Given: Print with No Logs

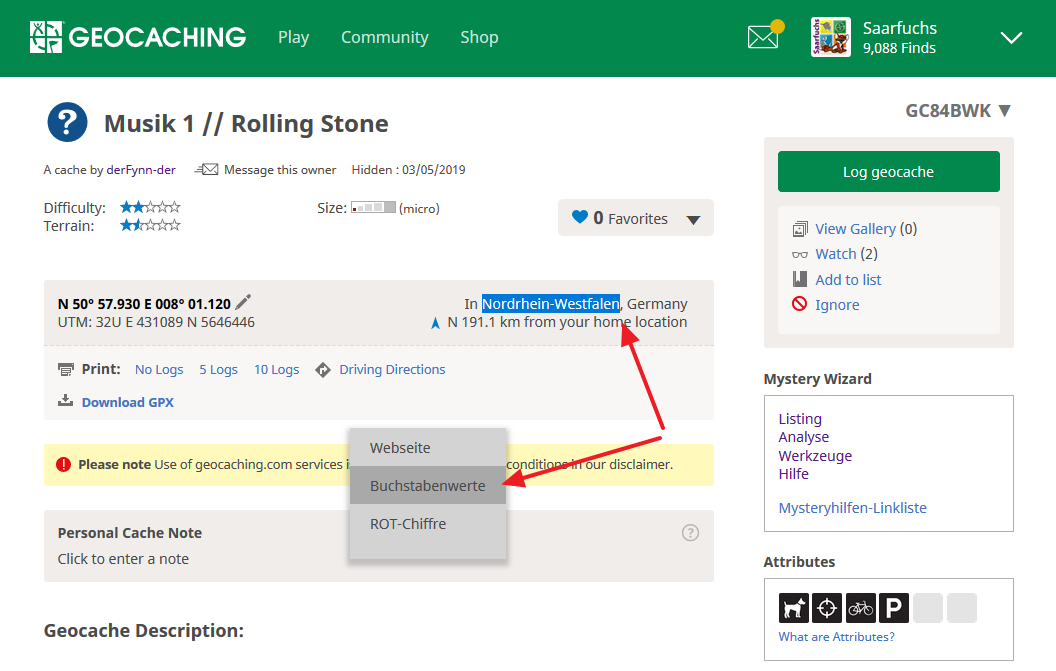Looking at the screenshot, I should tap(159, 369).
